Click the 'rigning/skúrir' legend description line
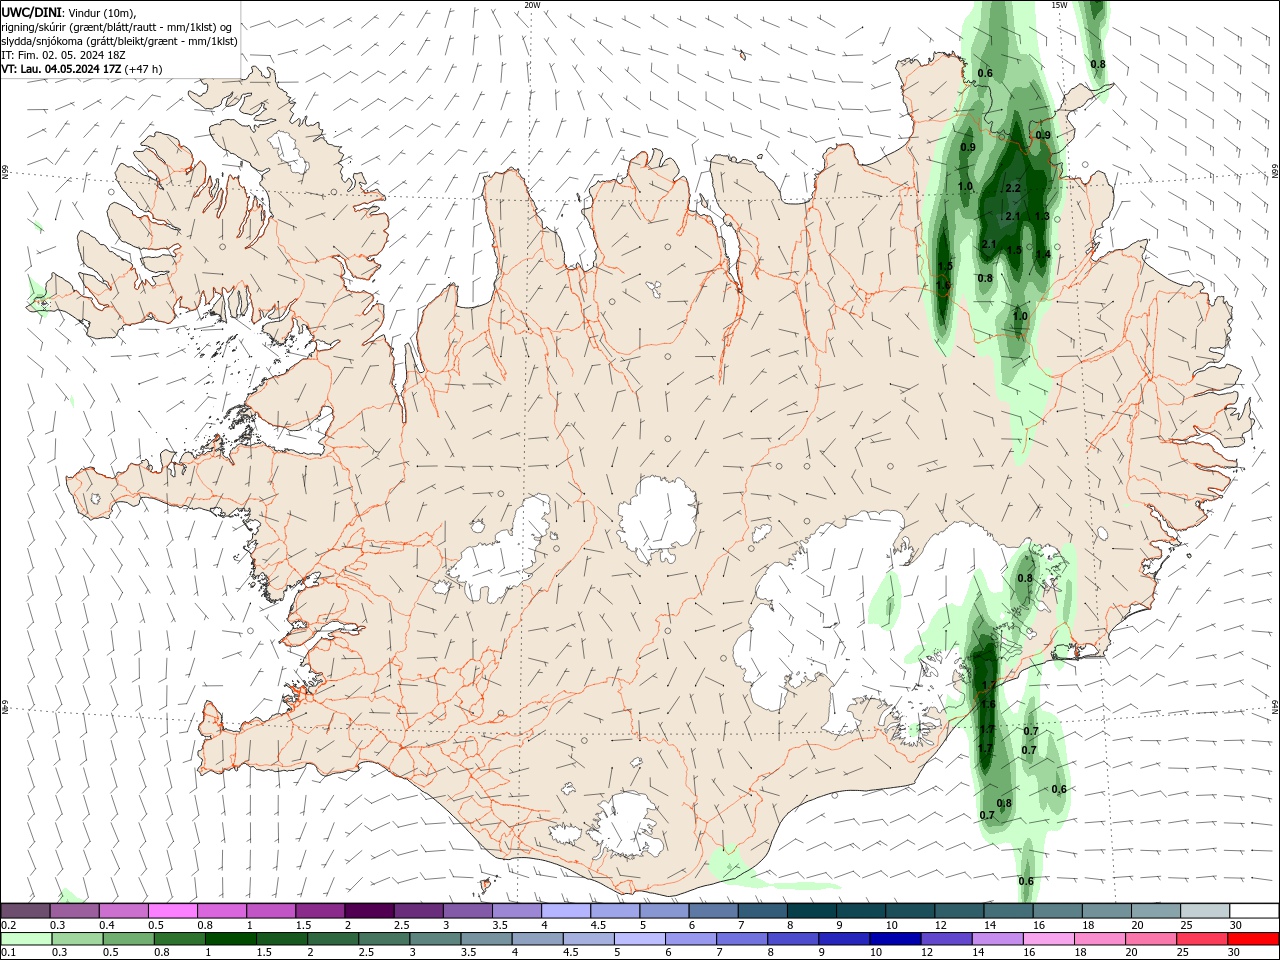Screen dimensions: 1280x960 coord(118,27)
